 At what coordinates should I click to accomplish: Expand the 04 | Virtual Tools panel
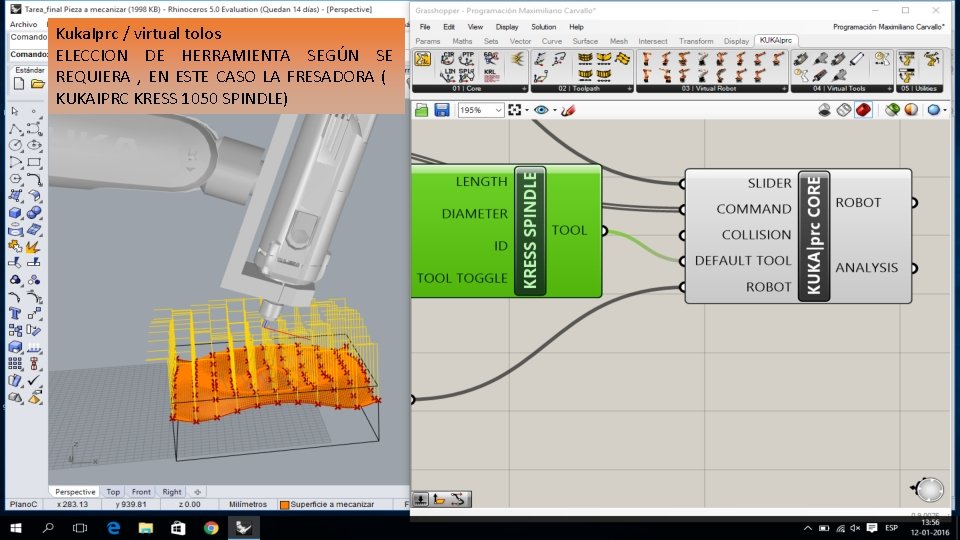pyautogui.click(x=890, y=89)
